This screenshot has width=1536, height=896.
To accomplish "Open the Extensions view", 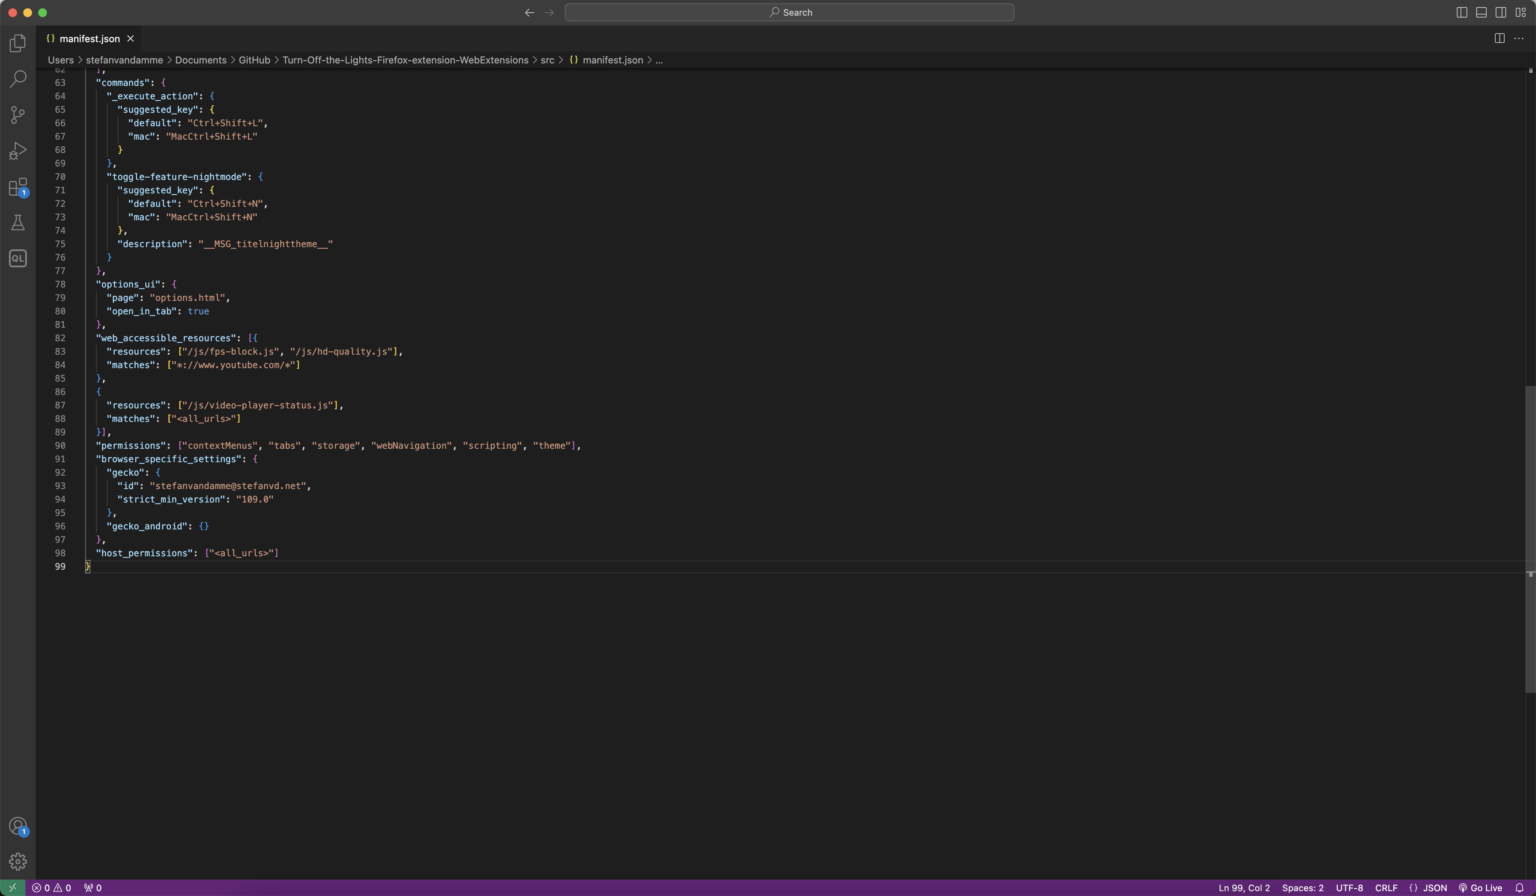I will point(17,187).
